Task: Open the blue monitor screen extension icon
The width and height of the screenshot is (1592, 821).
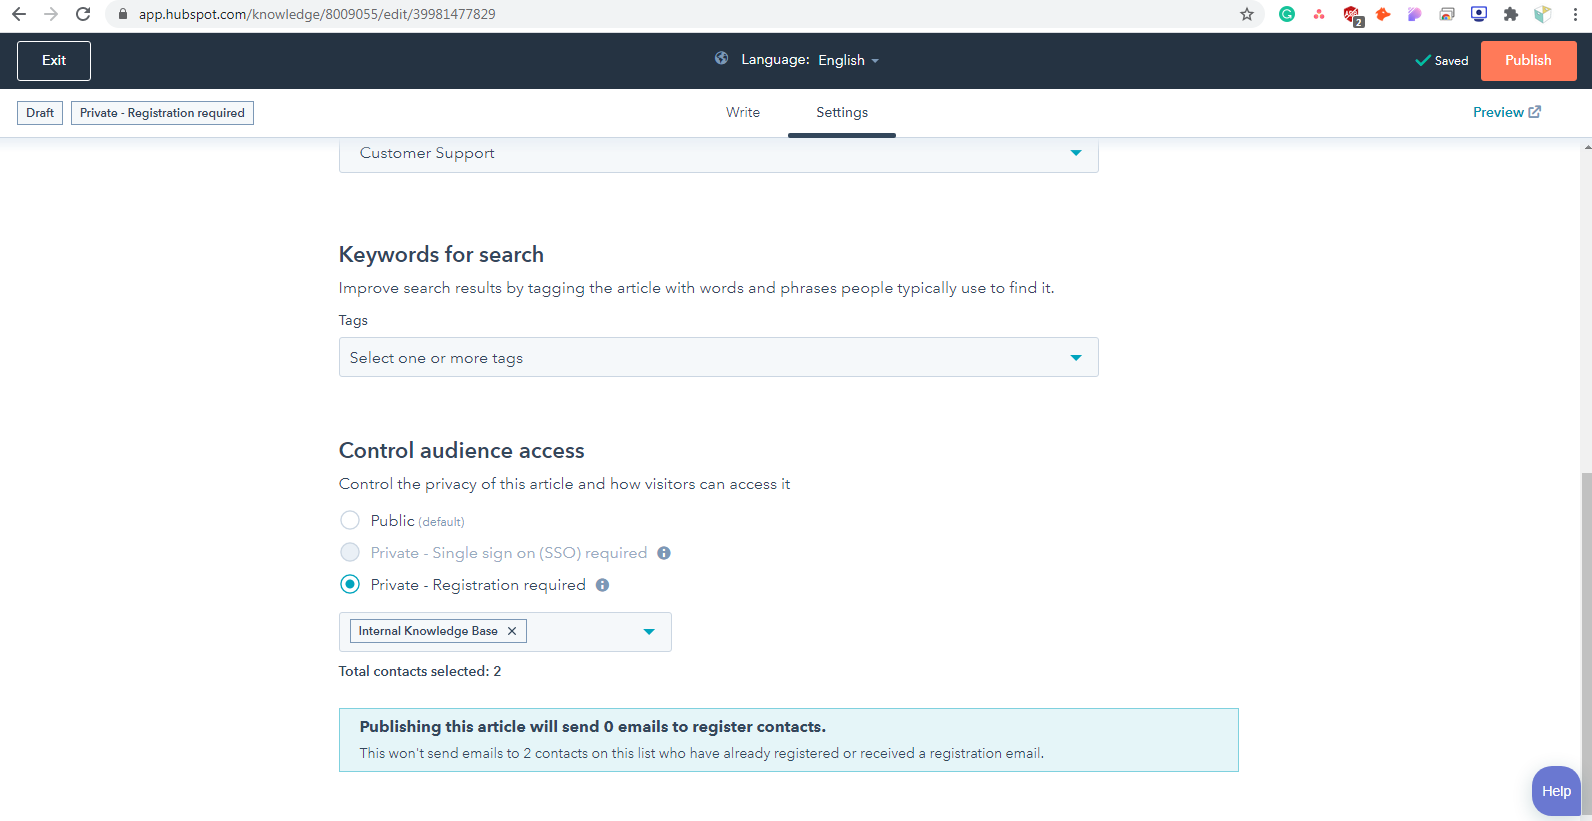Action: tap(1479, 14)
